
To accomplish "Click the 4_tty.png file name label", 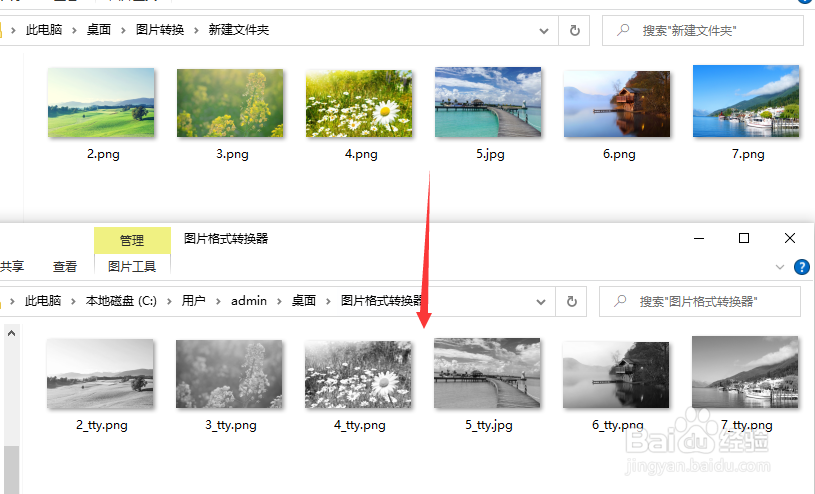I will pyautogui.click(x=360, y=425).
